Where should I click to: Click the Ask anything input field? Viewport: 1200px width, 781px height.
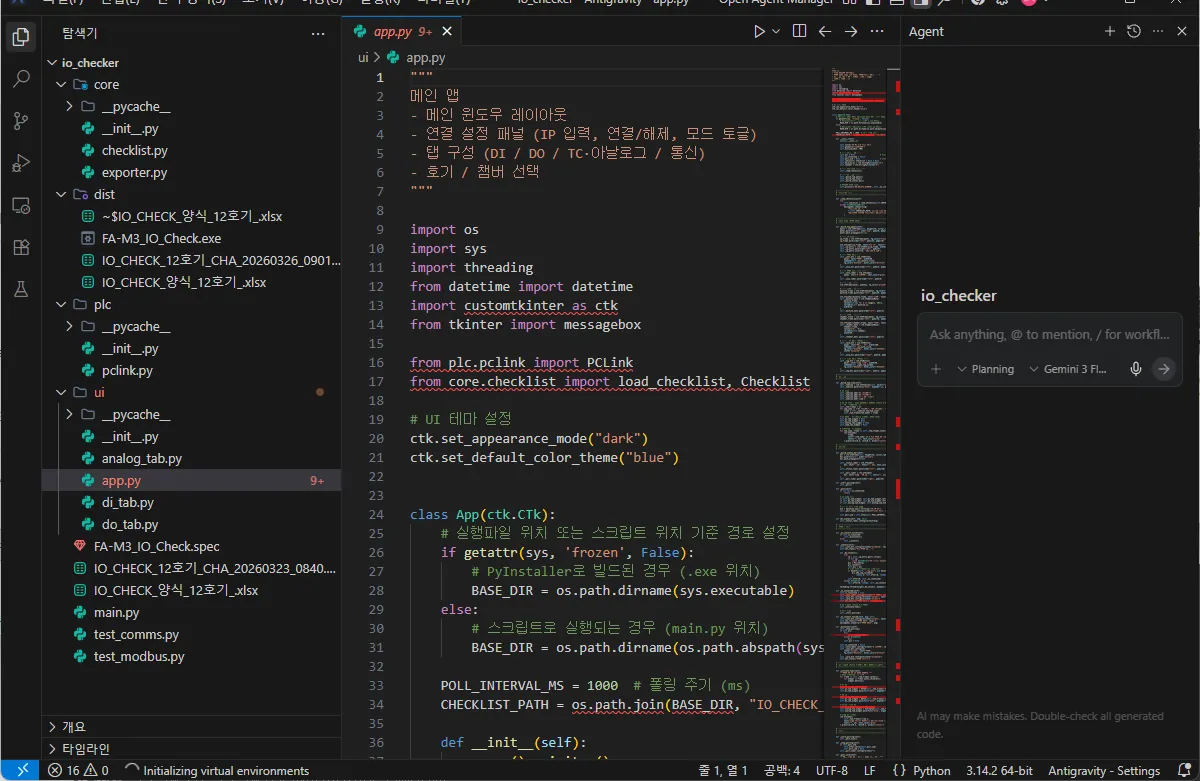pos(1050,335)
